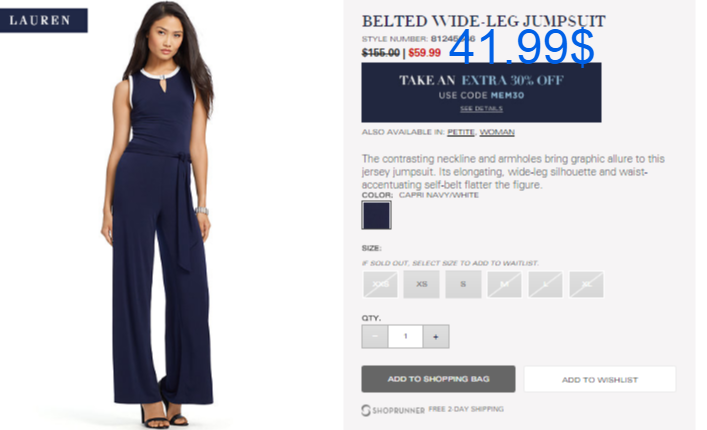Open the Petite availability link
The image size is (707, 430).
coord(461,132)
